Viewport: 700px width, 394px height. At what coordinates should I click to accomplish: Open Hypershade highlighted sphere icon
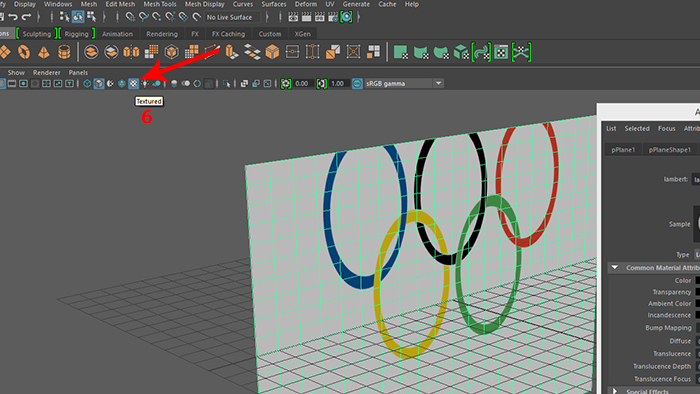(346, 17)
